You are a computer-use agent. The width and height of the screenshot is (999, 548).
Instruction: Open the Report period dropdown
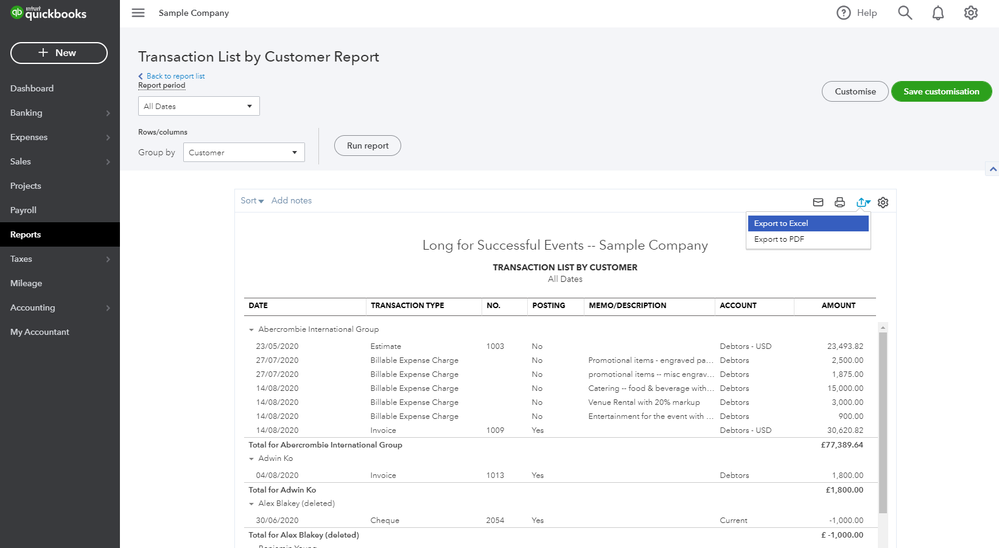[199, 106]
